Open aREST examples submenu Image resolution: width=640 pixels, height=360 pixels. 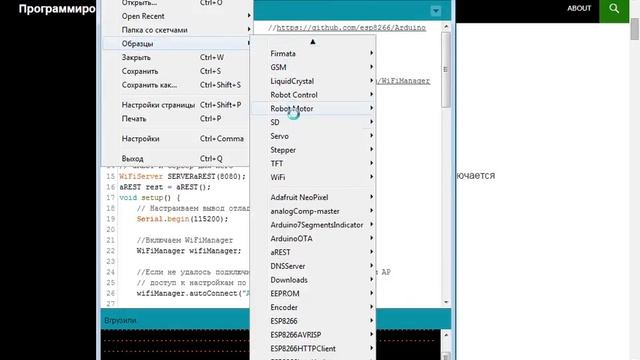[x=313, y=252]
